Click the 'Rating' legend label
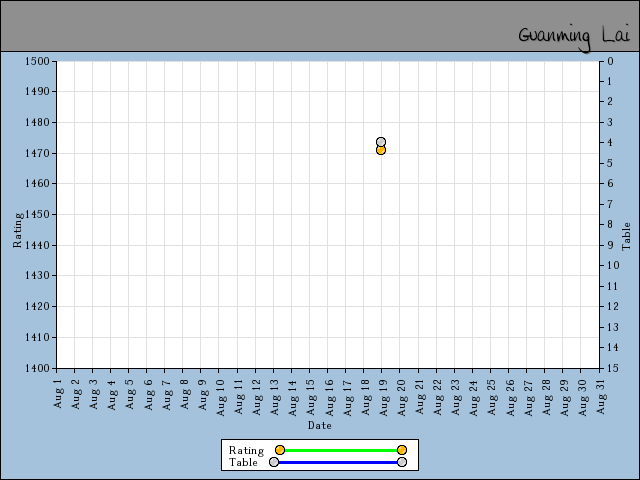This screenshot has width=640, height=480. 246,450
